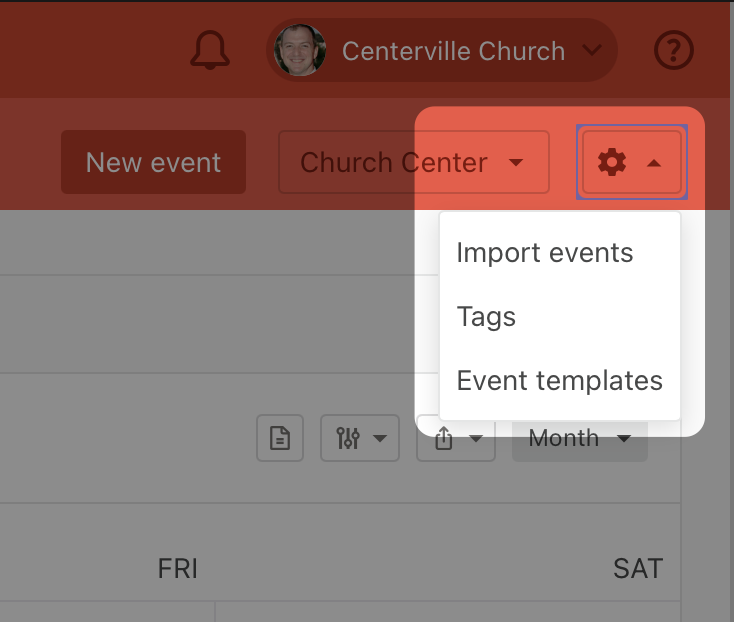
Task: Open the help question mark icon
Action: [674, 50]
